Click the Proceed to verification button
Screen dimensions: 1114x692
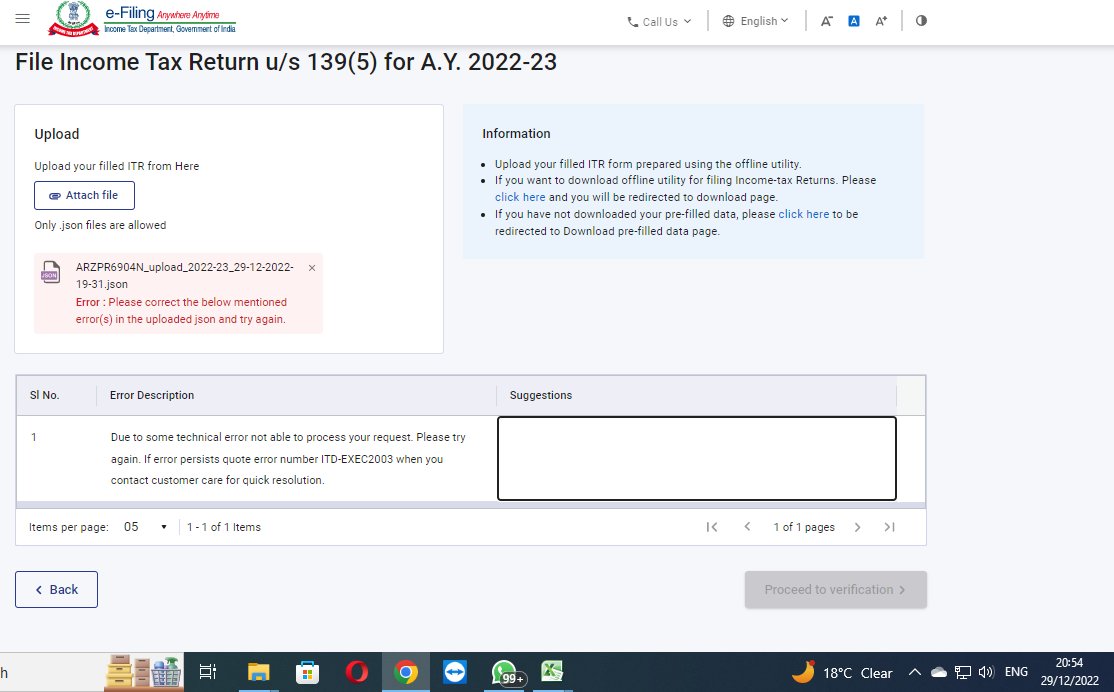pos(836,590)
